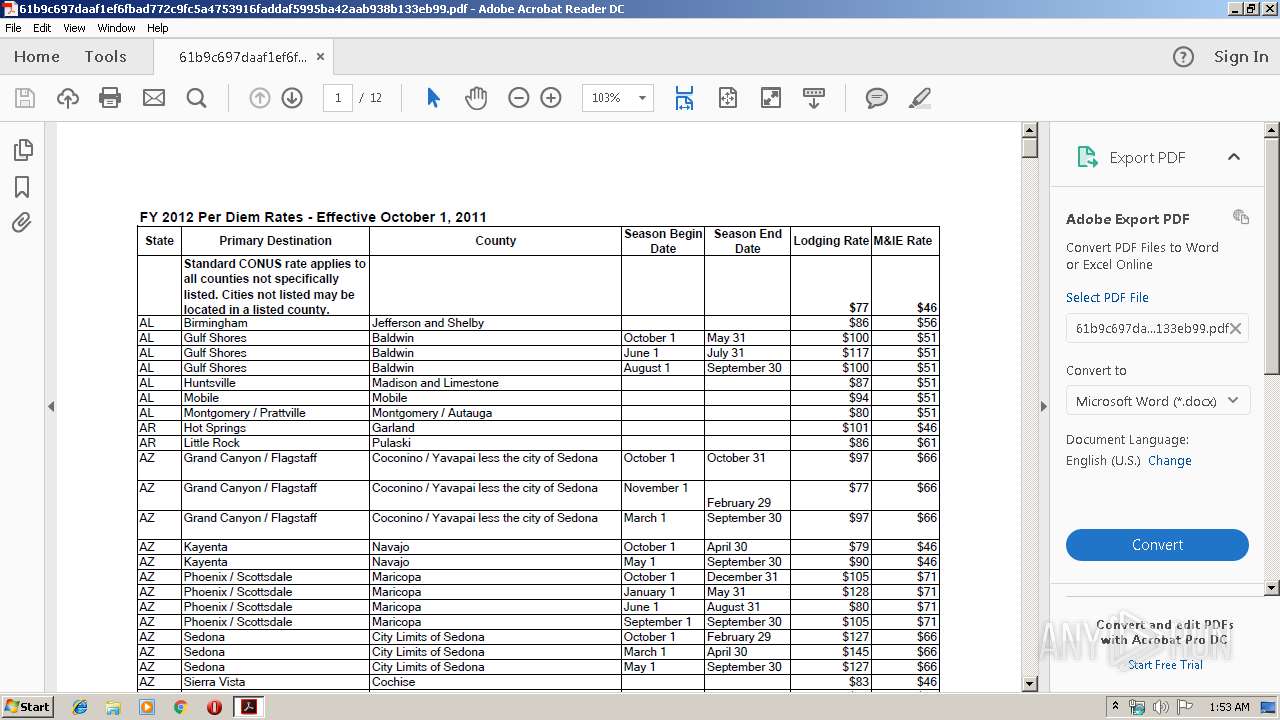Zoom out with minus icon

[x=519, y=98]
